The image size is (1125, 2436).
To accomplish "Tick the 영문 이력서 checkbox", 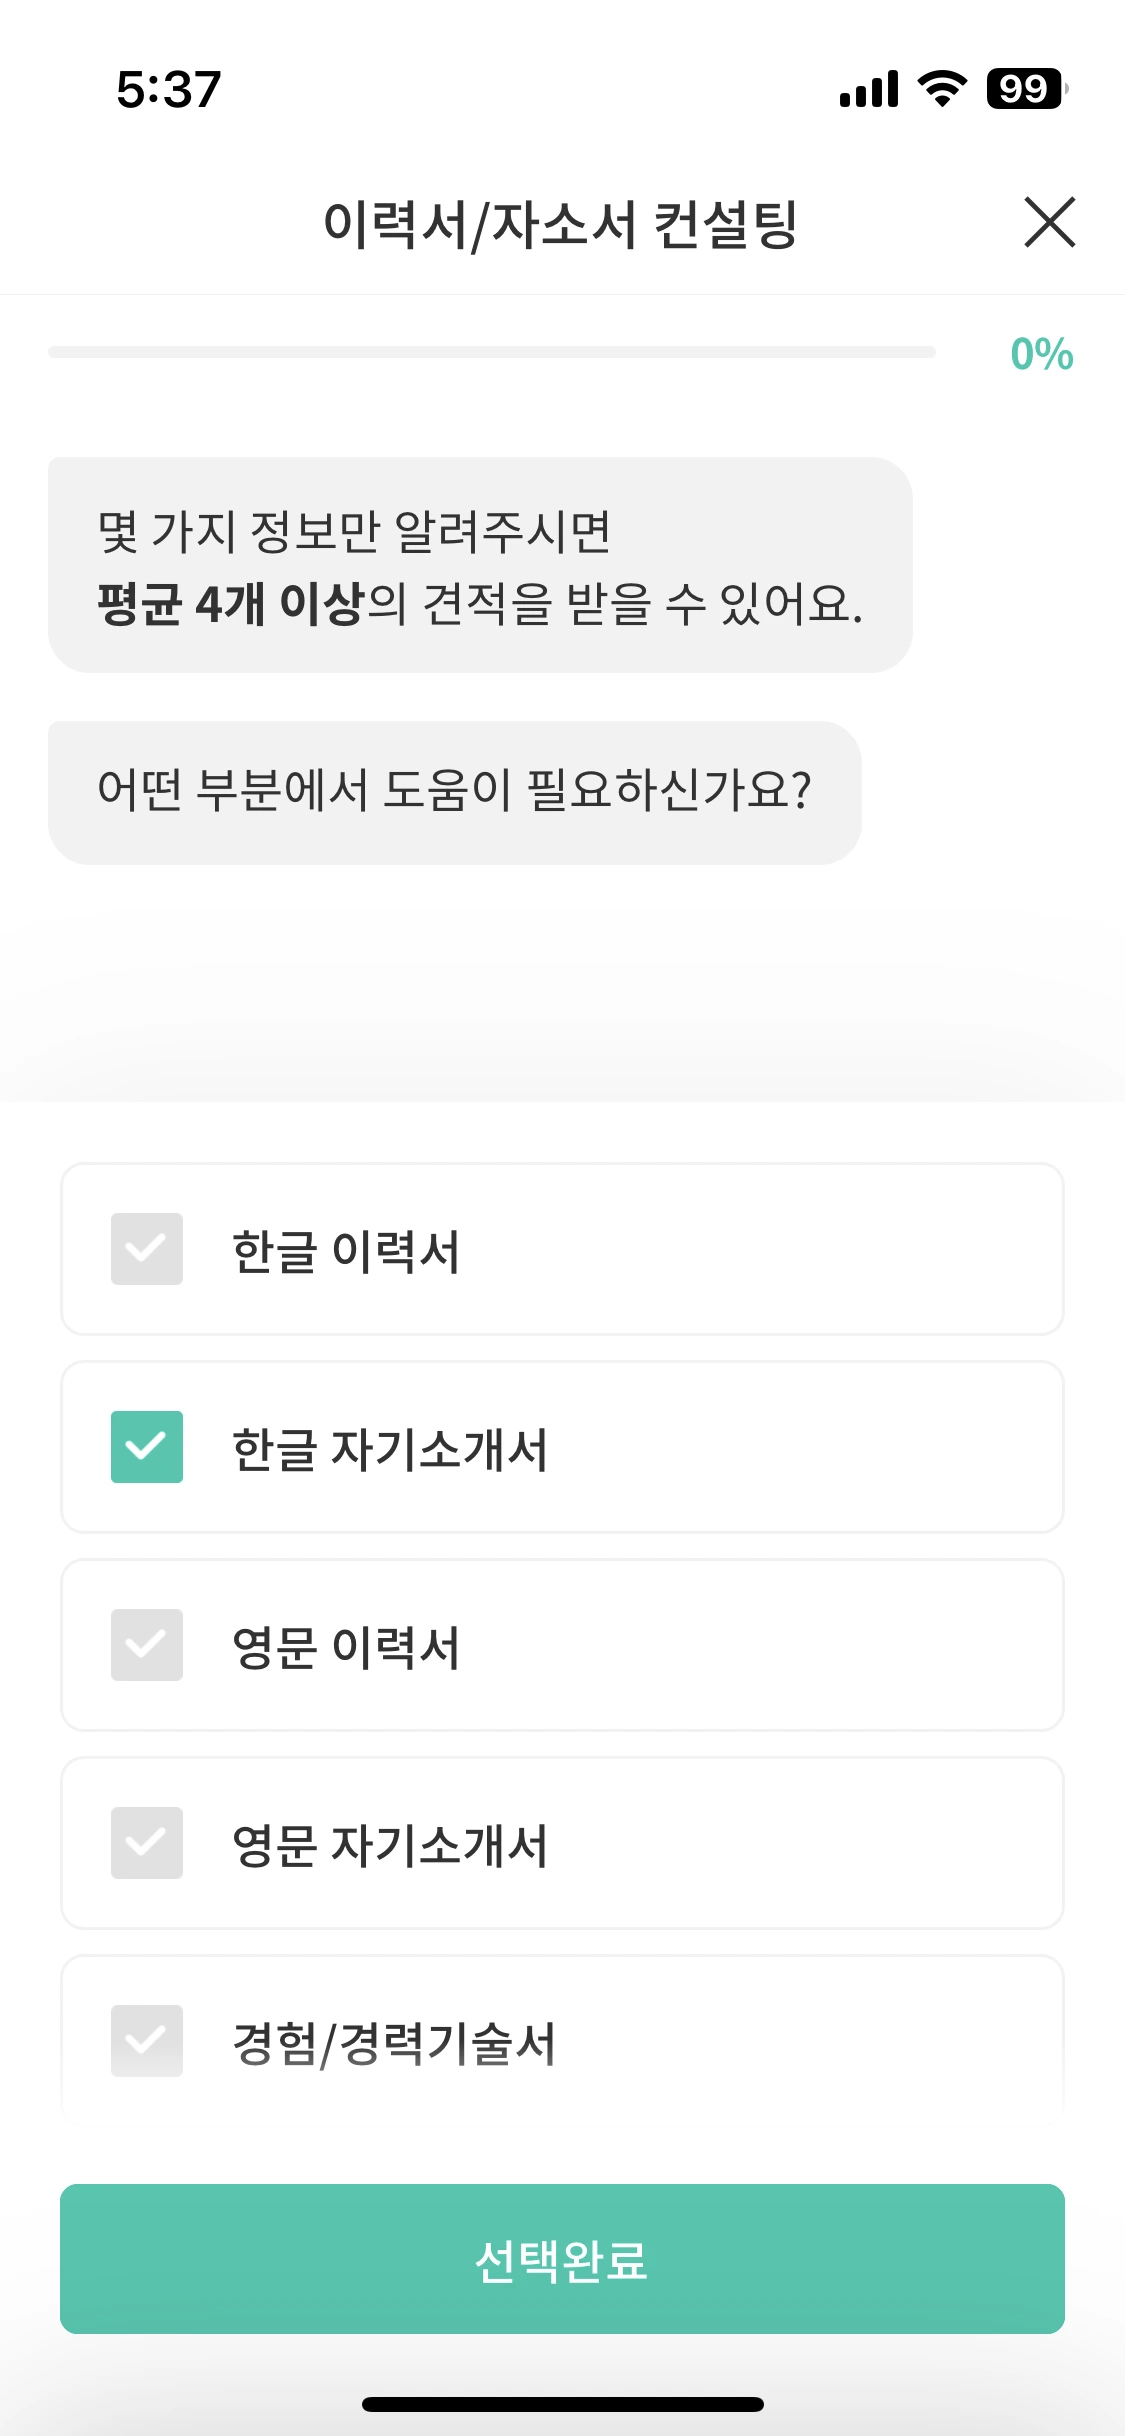I will click(147, 1645).
